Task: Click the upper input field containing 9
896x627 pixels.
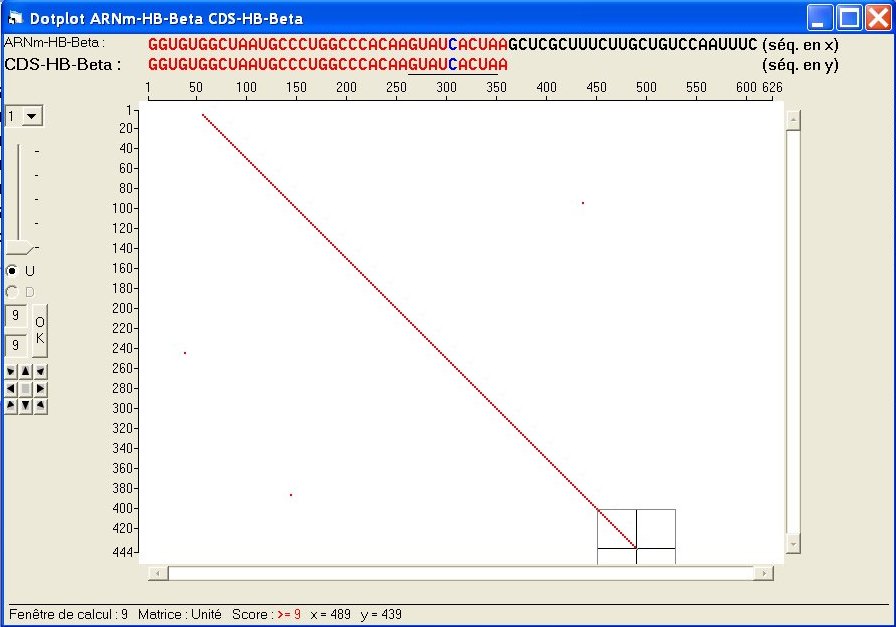Action: pyautogui.click(x=16, y=315)
